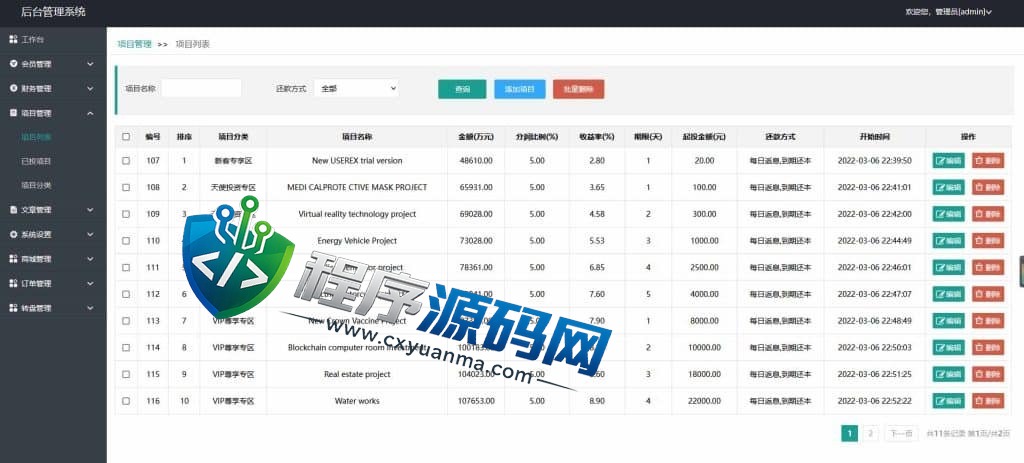
Task: Open the 还款方式 dropdown showing 全部
Action: [x=356, y=88]
